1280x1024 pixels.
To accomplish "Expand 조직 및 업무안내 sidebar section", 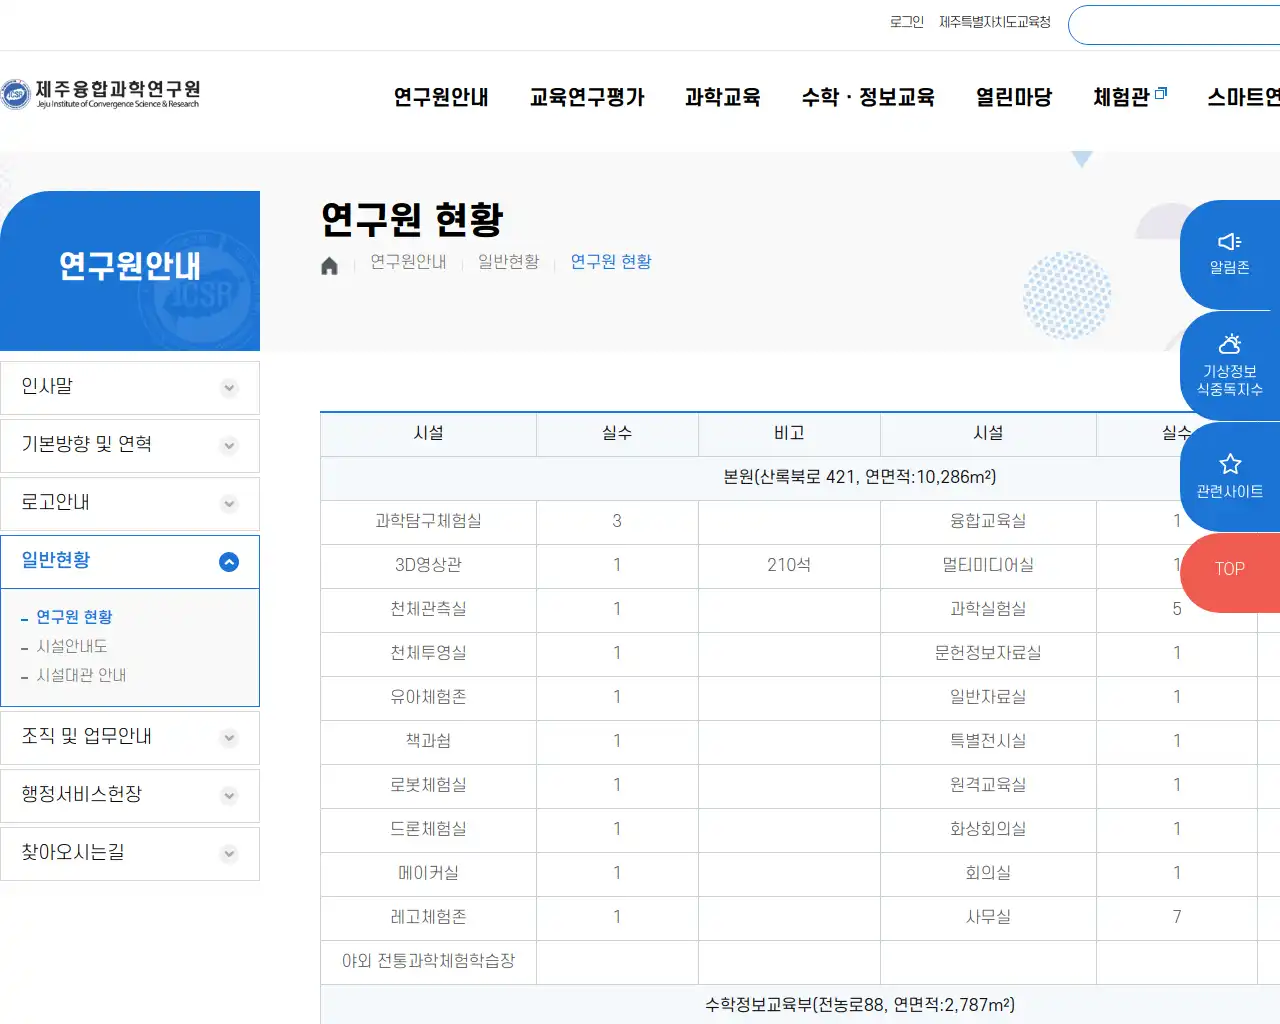I will (x=130, y=737).
